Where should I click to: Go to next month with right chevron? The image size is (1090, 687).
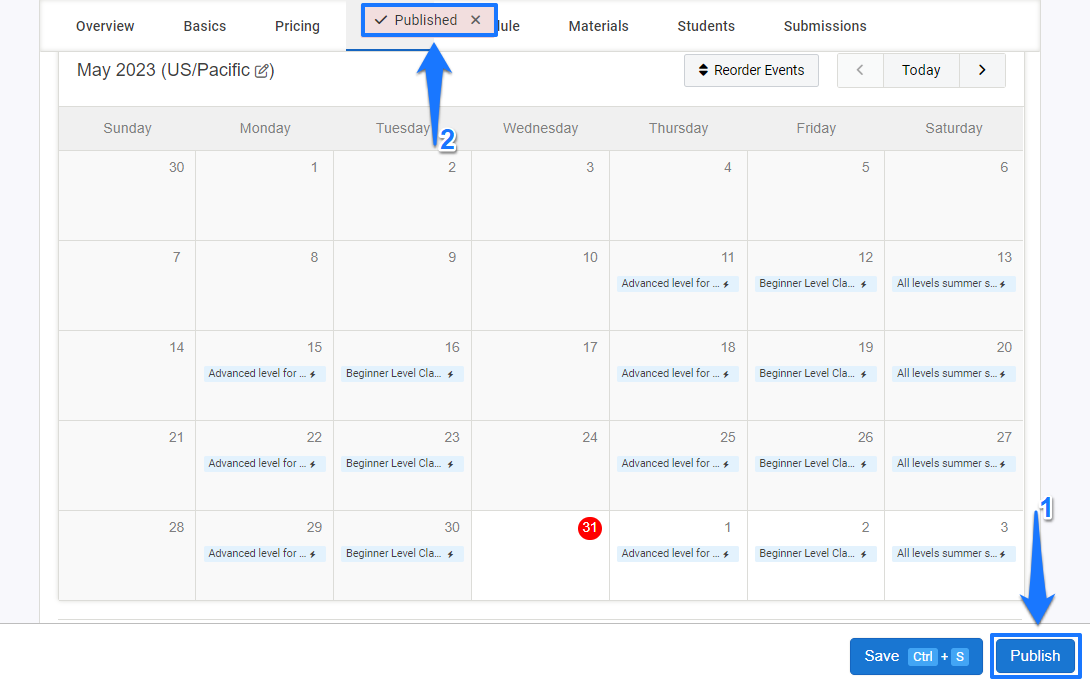pyautogui.click(x=982, y=70)
